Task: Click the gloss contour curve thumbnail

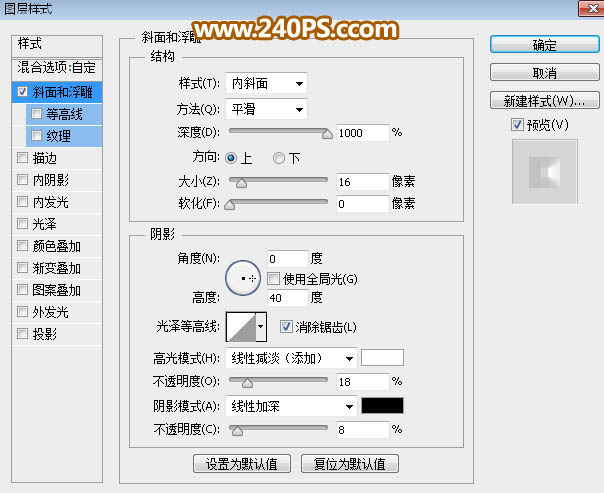Action: tap(241, 327)
